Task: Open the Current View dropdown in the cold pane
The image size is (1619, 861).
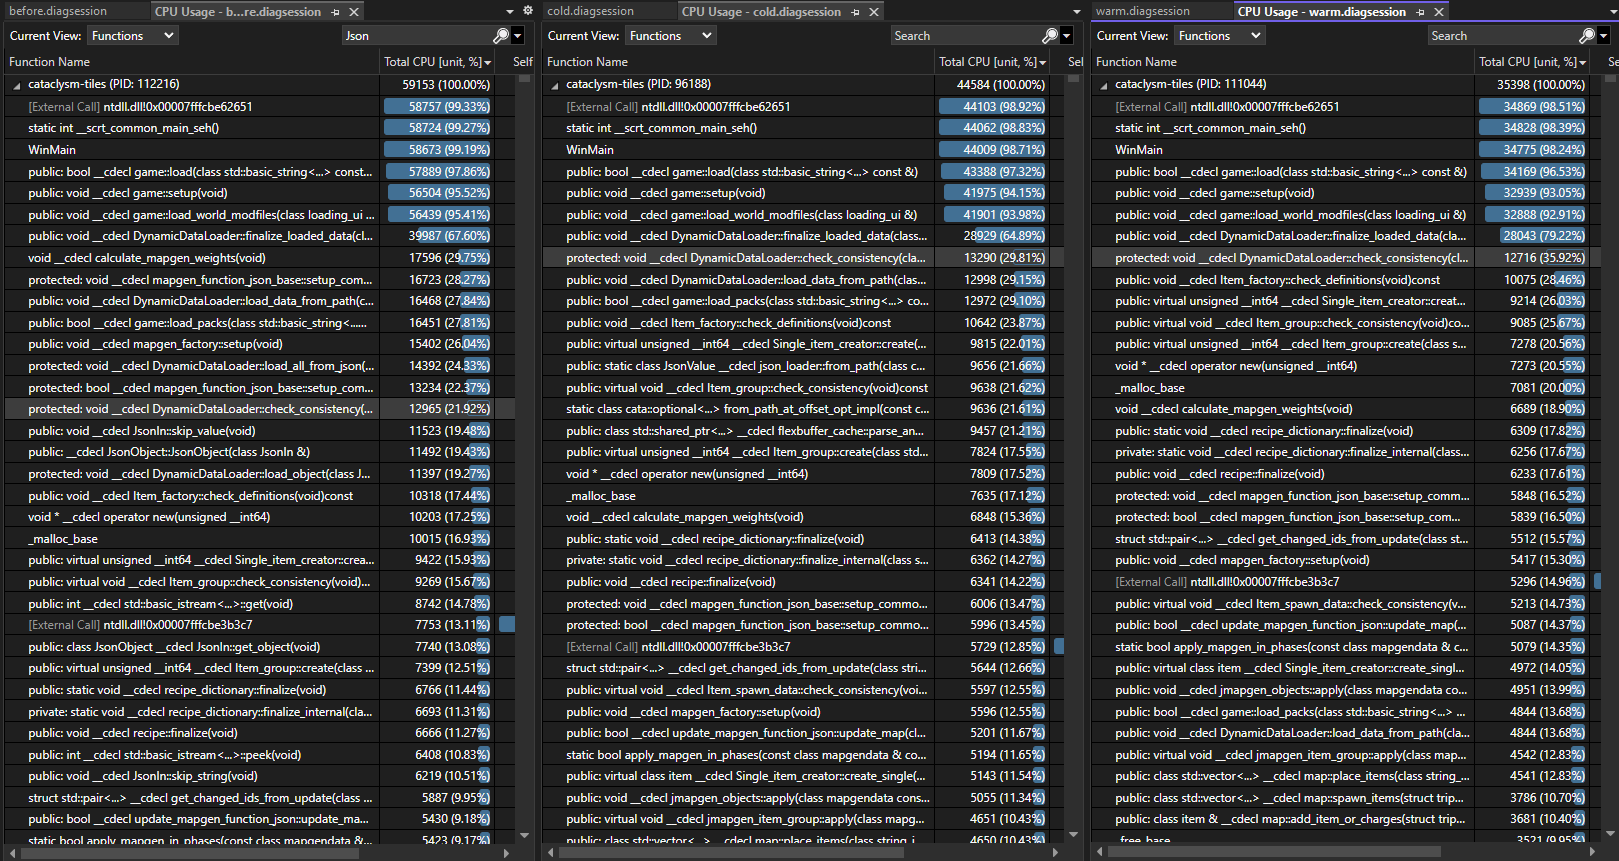Action: [x=670, y=36]
